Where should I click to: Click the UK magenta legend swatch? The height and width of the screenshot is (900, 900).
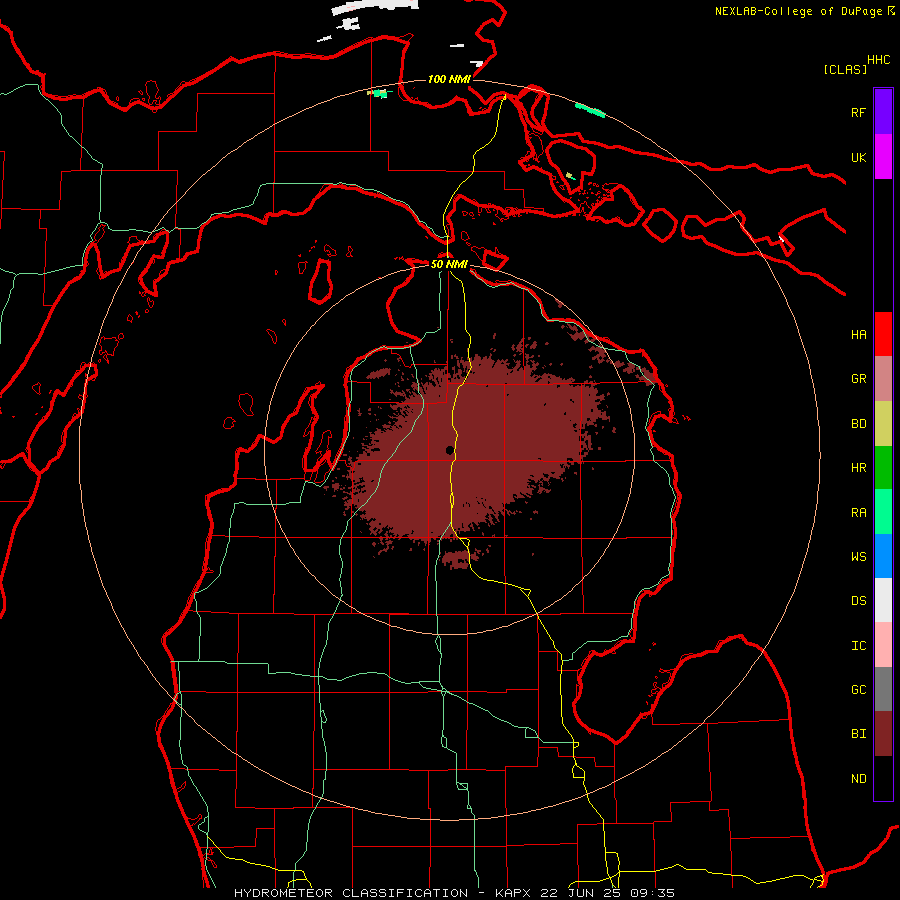pyautogui.click(x=883, y=157)
